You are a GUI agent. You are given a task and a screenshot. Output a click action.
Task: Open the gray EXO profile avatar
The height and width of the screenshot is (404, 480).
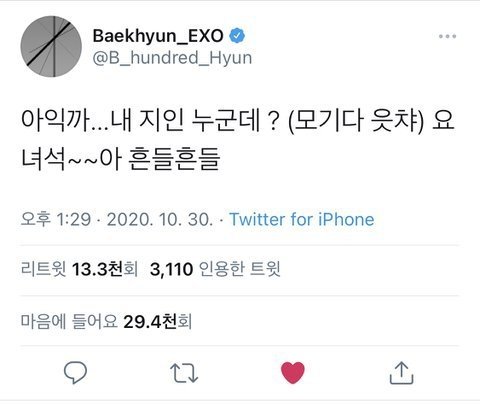tap(51, 46)
